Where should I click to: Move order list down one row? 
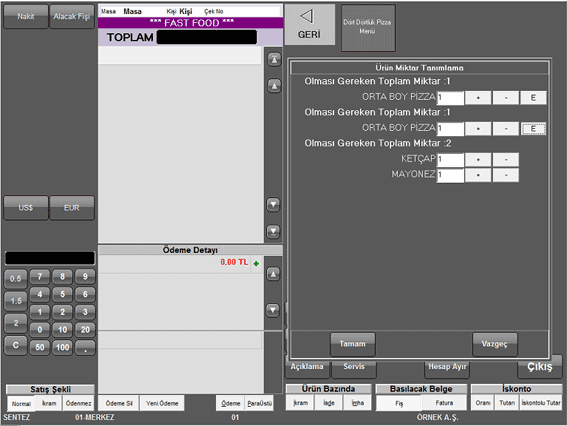pos(273,205)
